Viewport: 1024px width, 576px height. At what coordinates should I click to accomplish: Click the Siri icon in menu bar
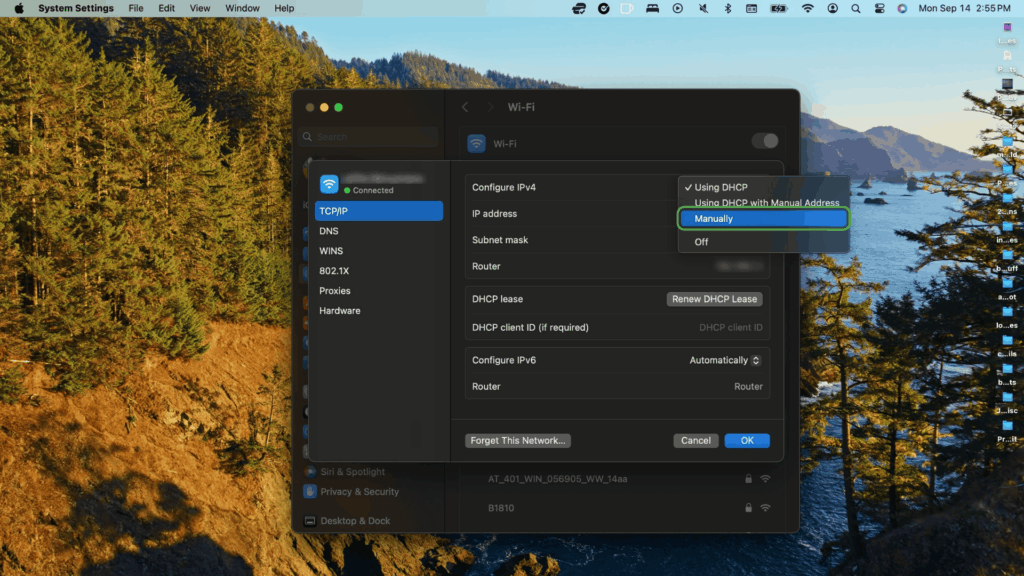(x=903, y=8)
